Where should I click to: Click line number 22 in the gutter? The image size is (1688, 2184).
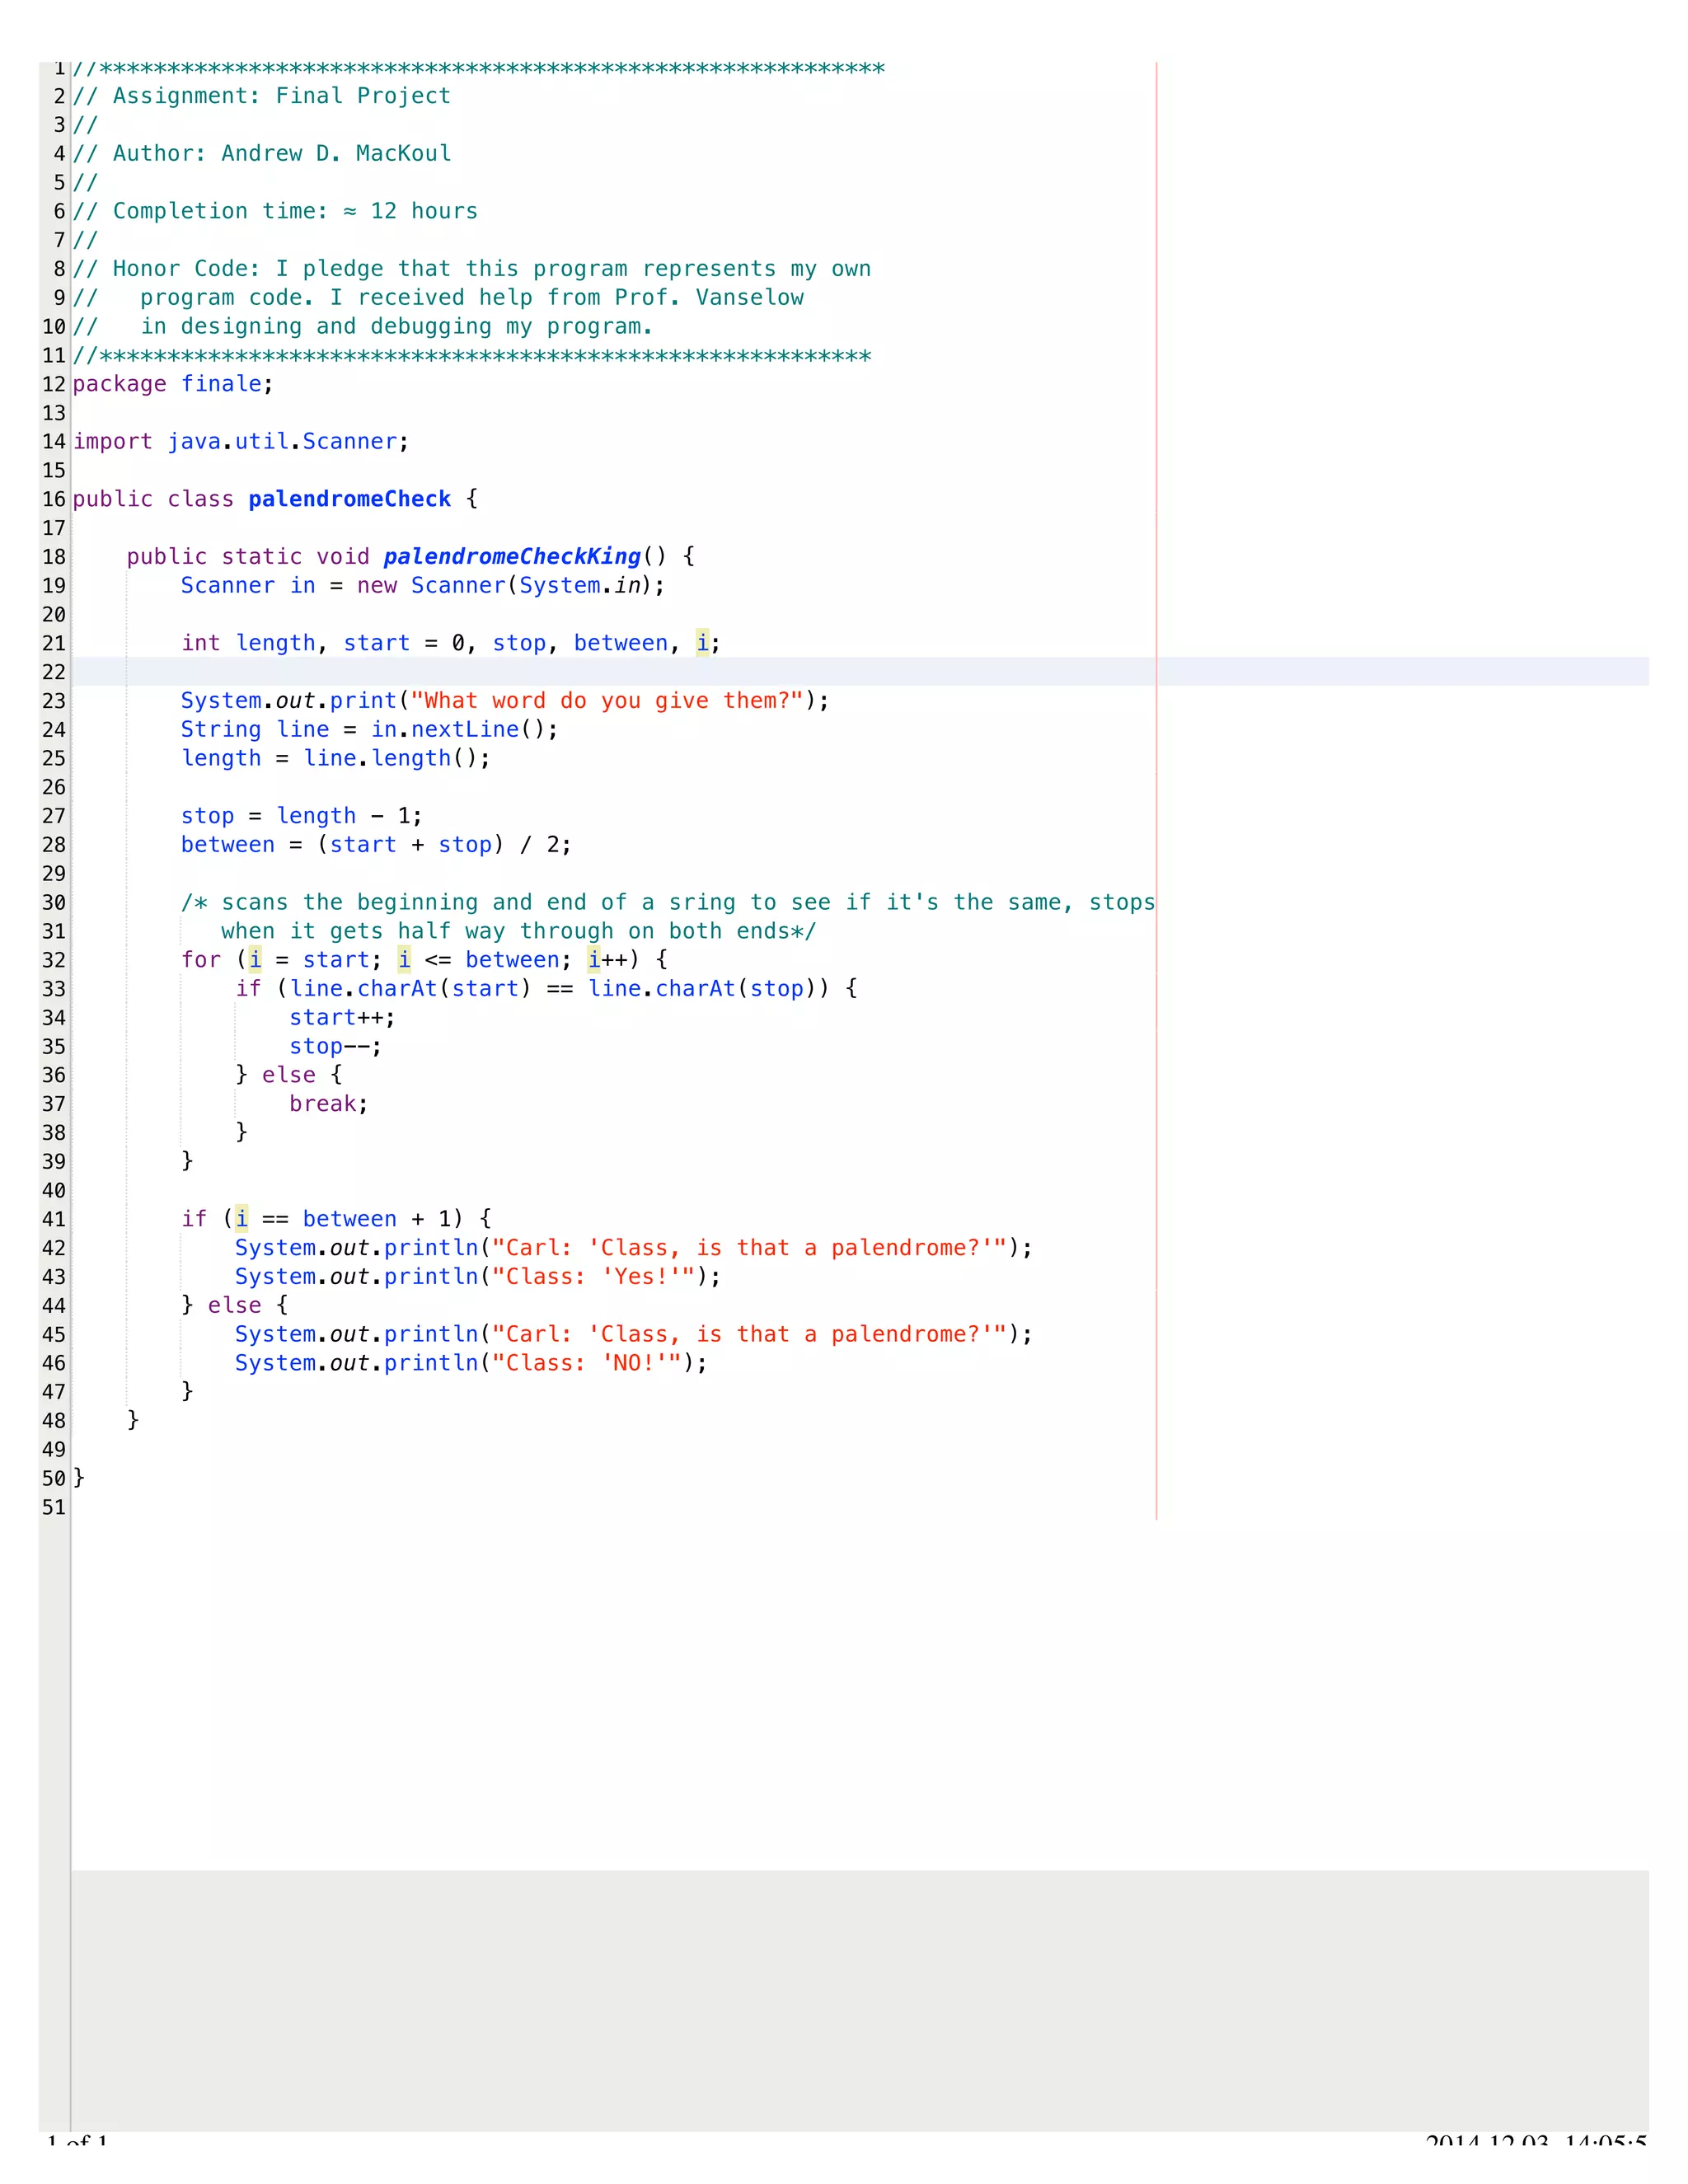pos(54,672)
